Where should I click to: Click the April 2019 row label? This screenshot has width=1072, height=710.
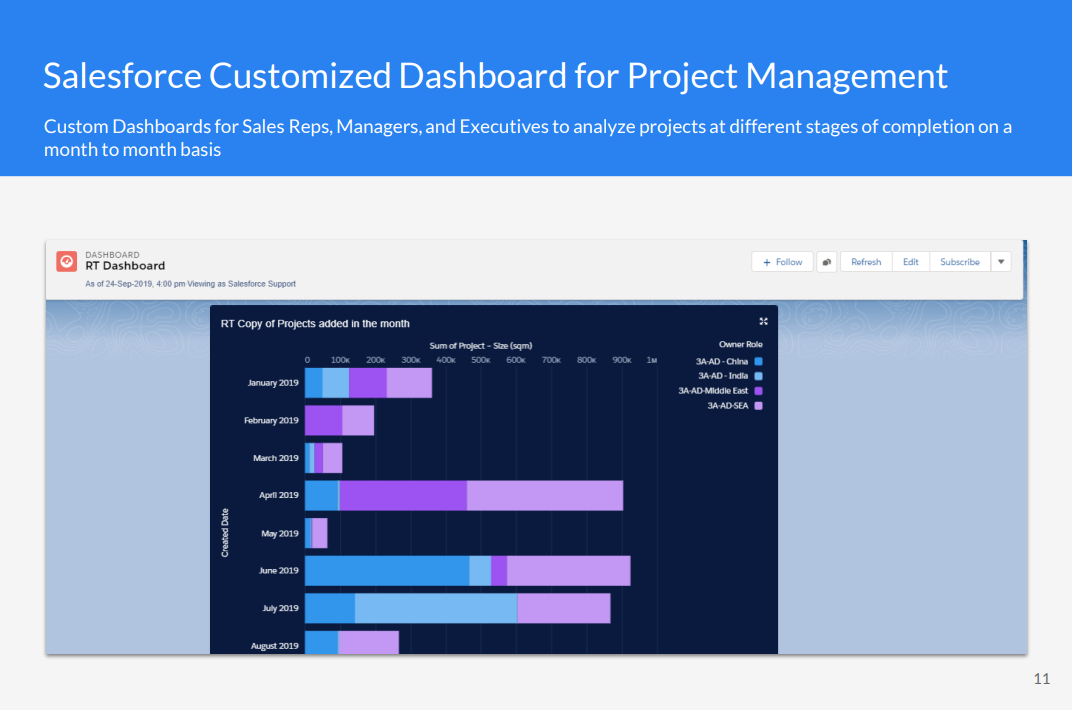[x=278, y=495]
